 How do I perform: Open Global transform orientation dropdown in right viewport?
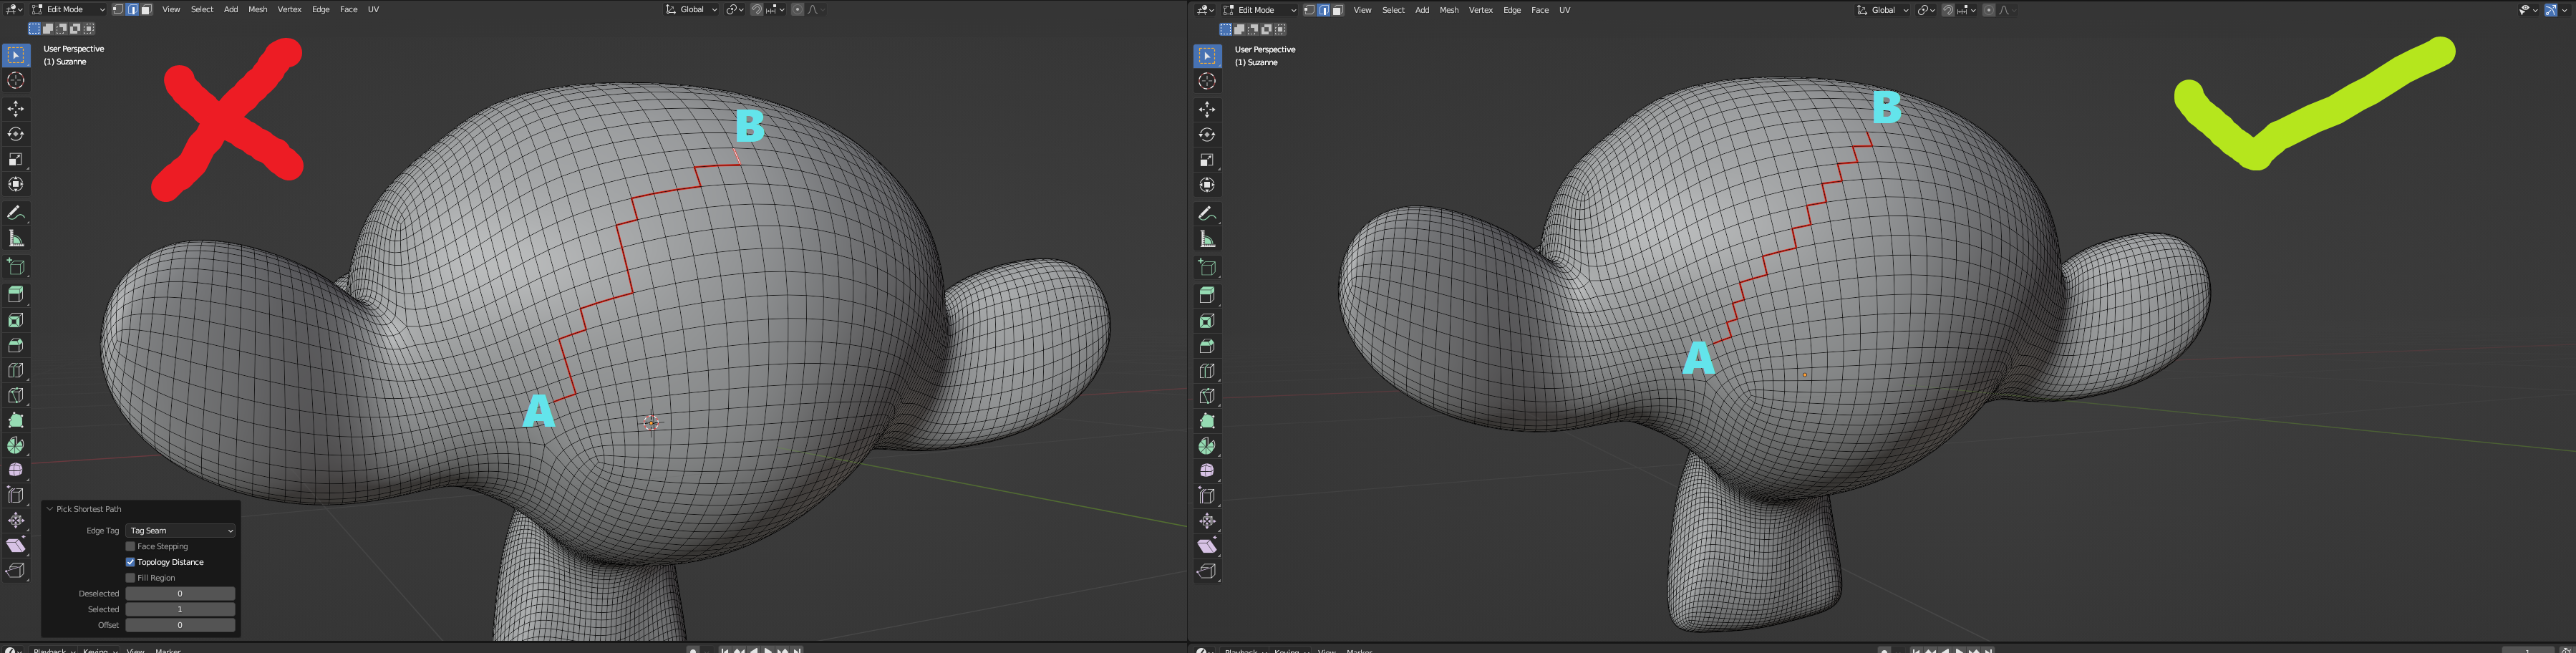tap(1883, 10)
